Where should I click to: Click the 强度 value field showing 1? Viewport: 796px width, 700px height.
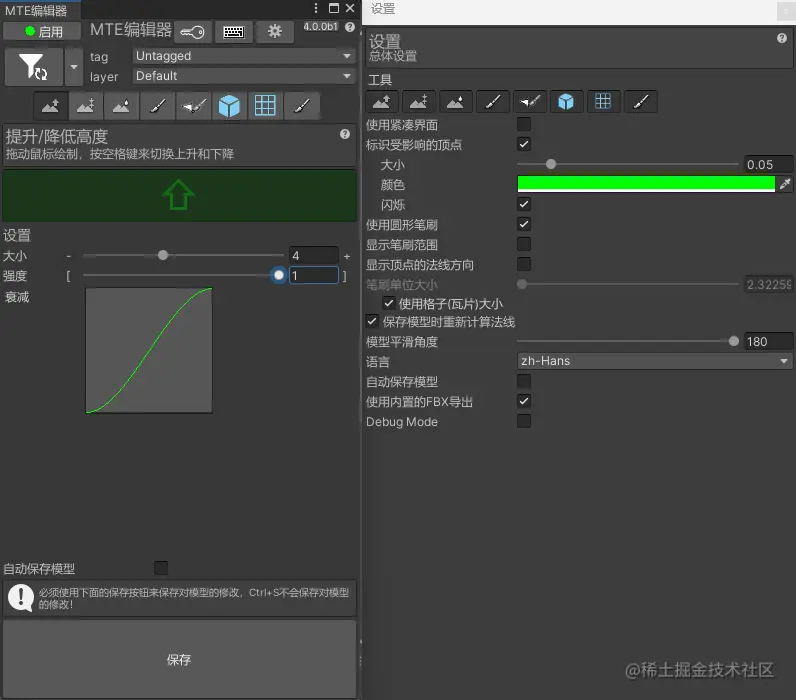(314, 276)
